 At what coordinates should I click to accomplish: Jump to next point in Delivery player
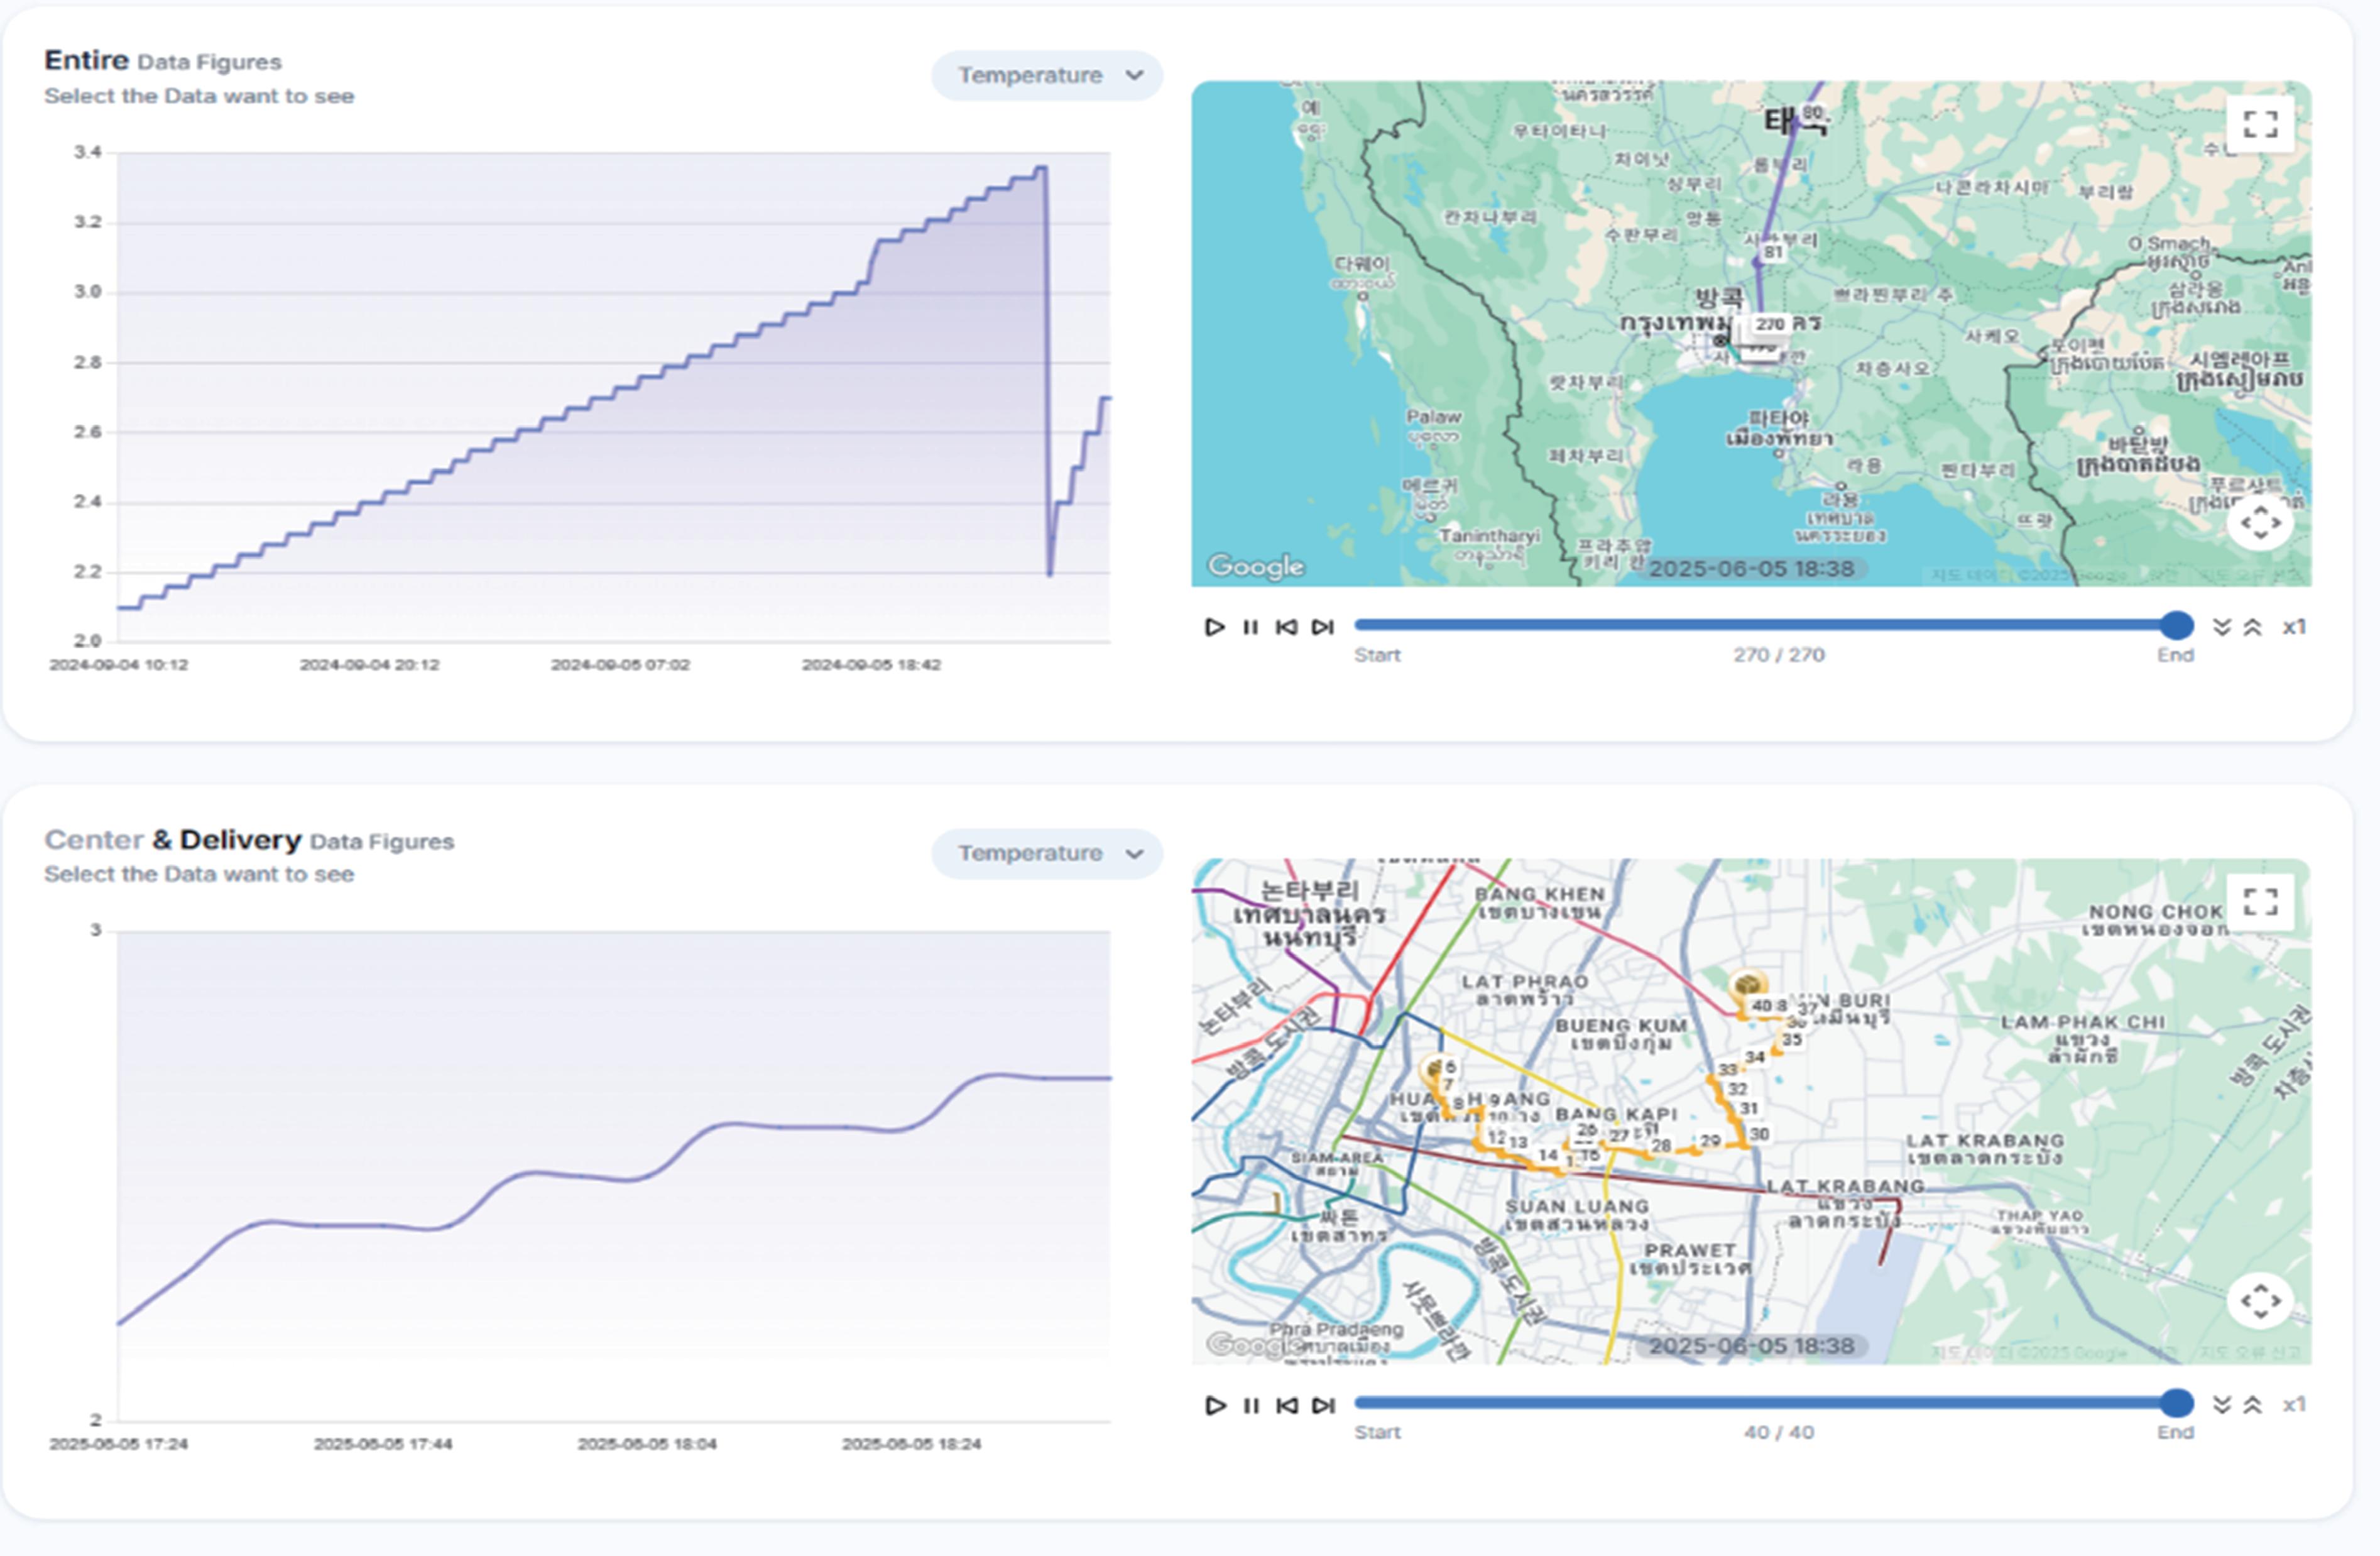coord(1323,1405)
